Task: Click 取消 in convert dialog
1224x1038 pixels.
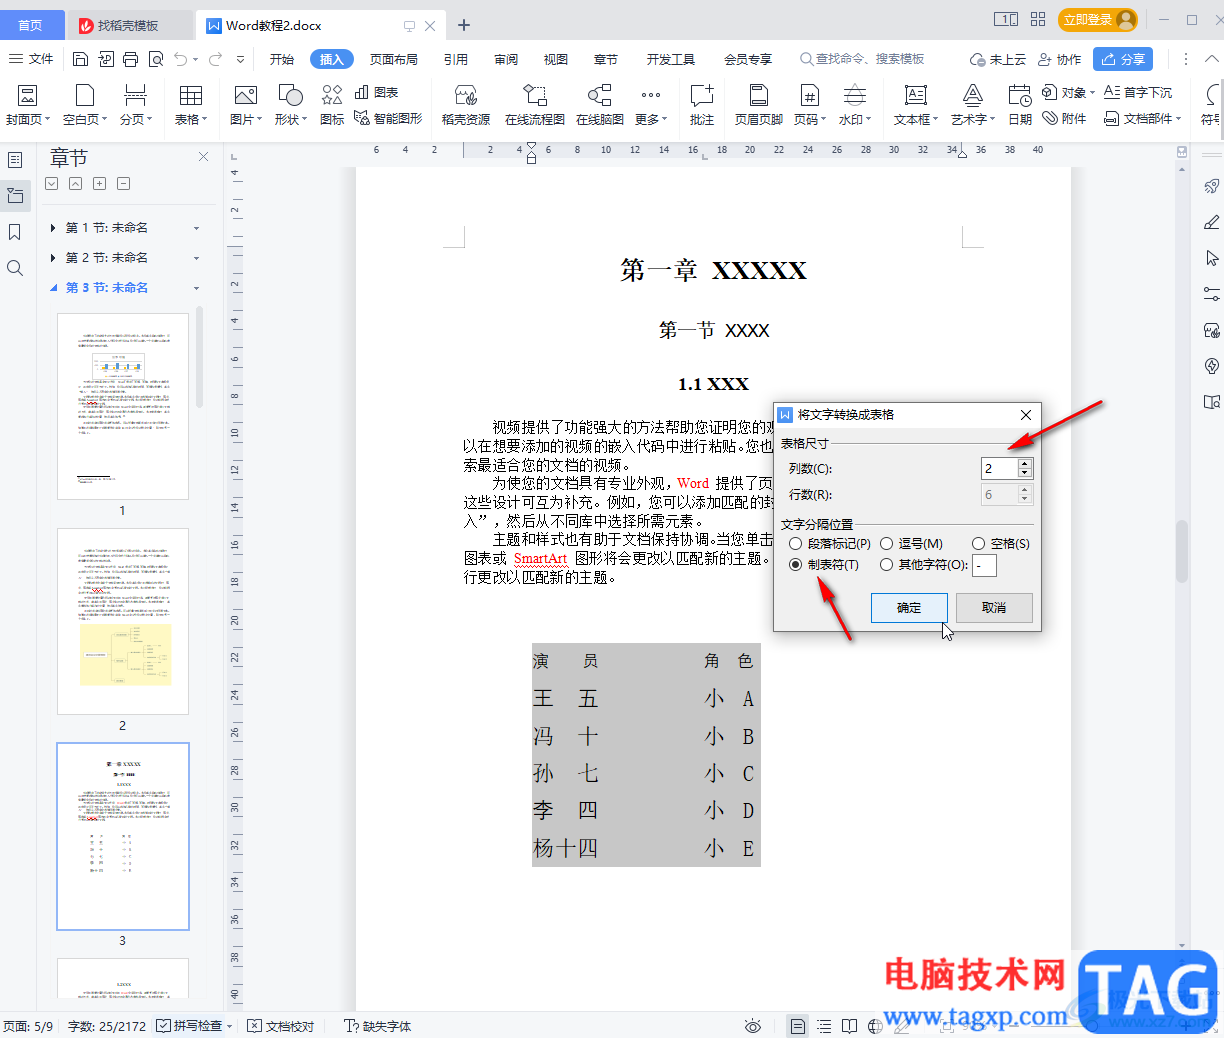Action: (994, 607)
